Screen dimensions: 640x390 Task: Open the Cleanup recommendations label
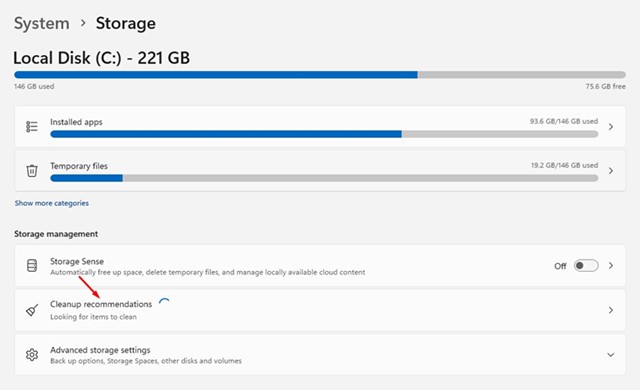[x=101, y=304]
